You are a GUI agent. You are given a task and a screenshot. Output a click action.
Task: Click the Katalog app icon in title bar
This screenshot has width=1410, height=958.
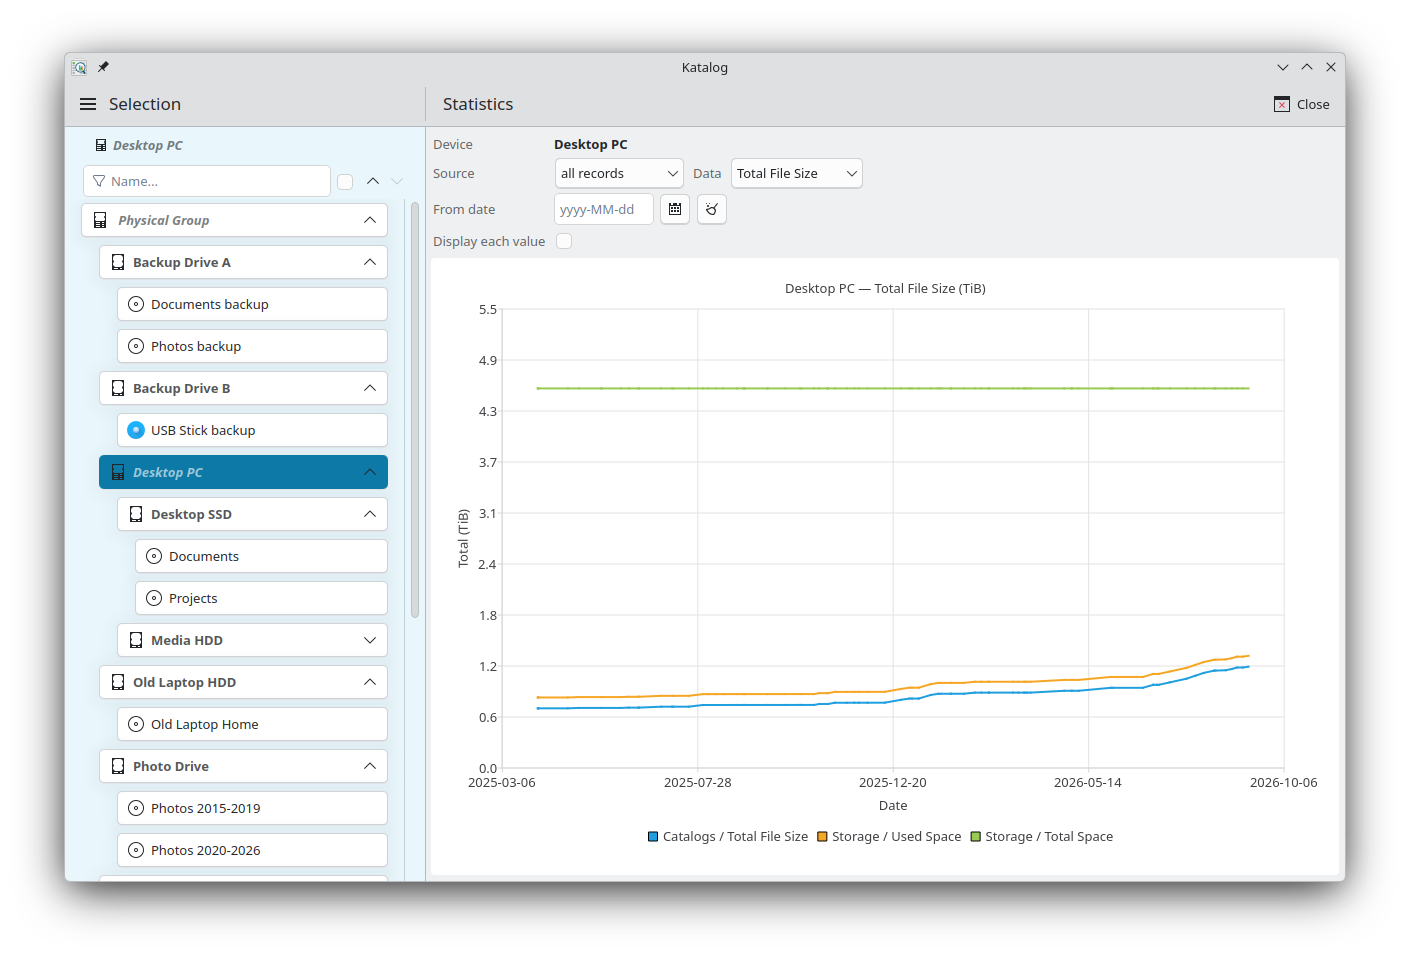pyautogui.click(x=79, y=67)
